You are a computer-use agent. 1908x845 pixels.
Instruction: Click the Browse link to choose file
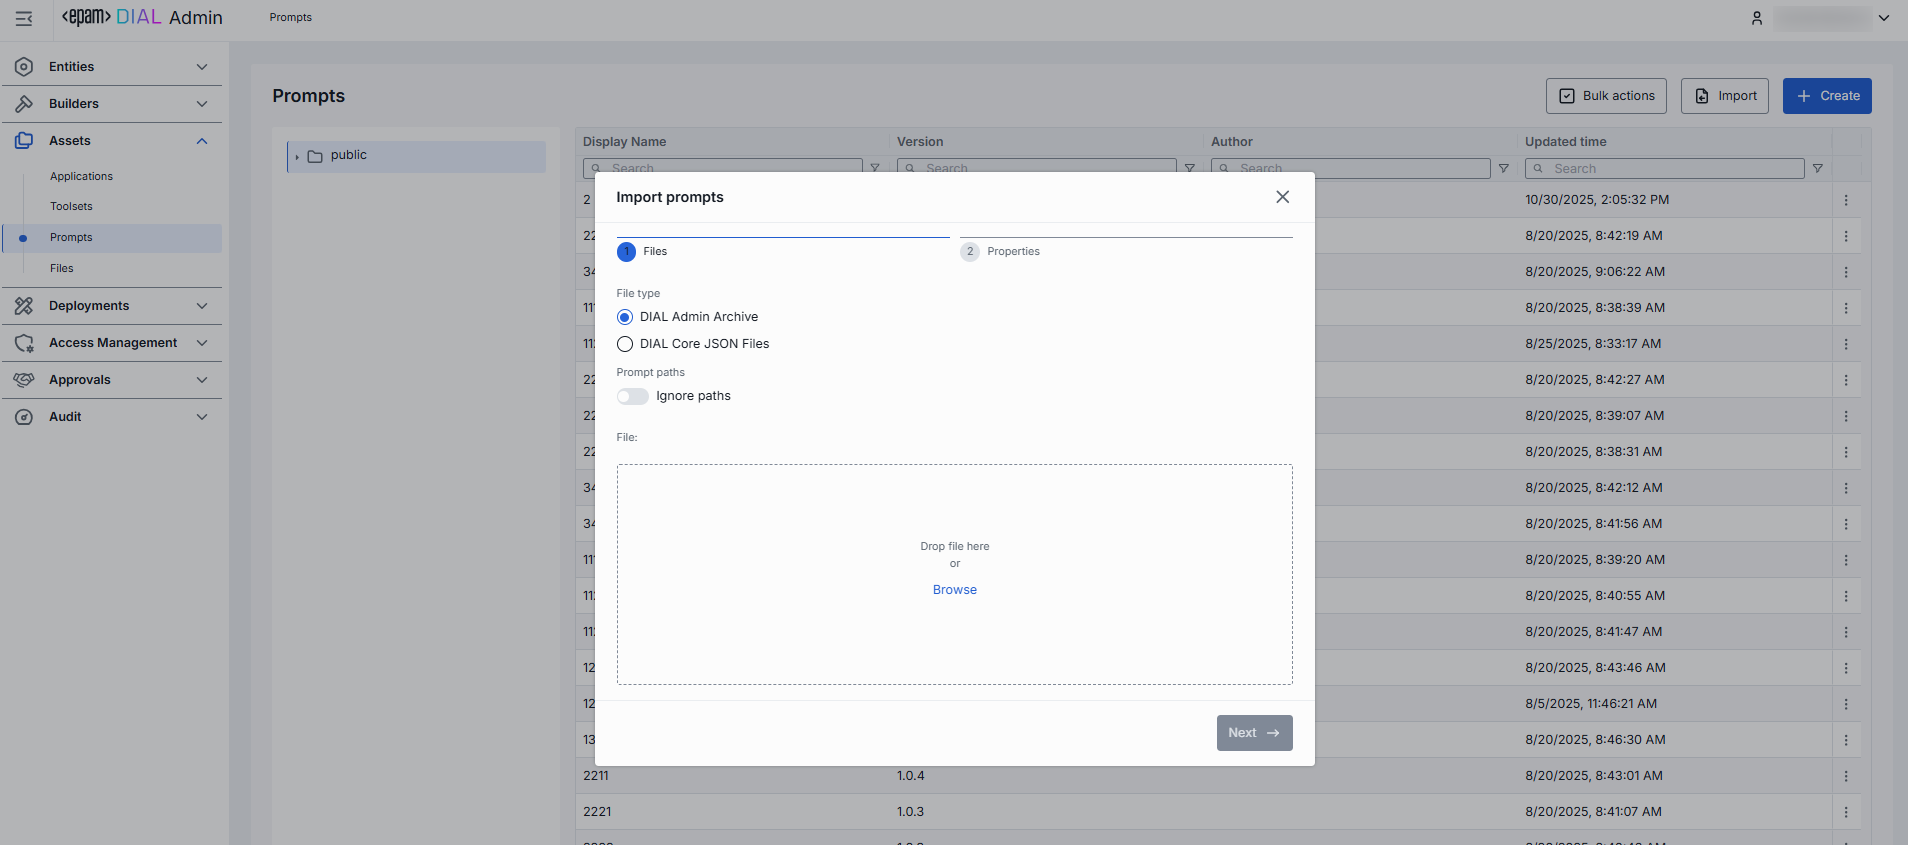tap(954, 590)
